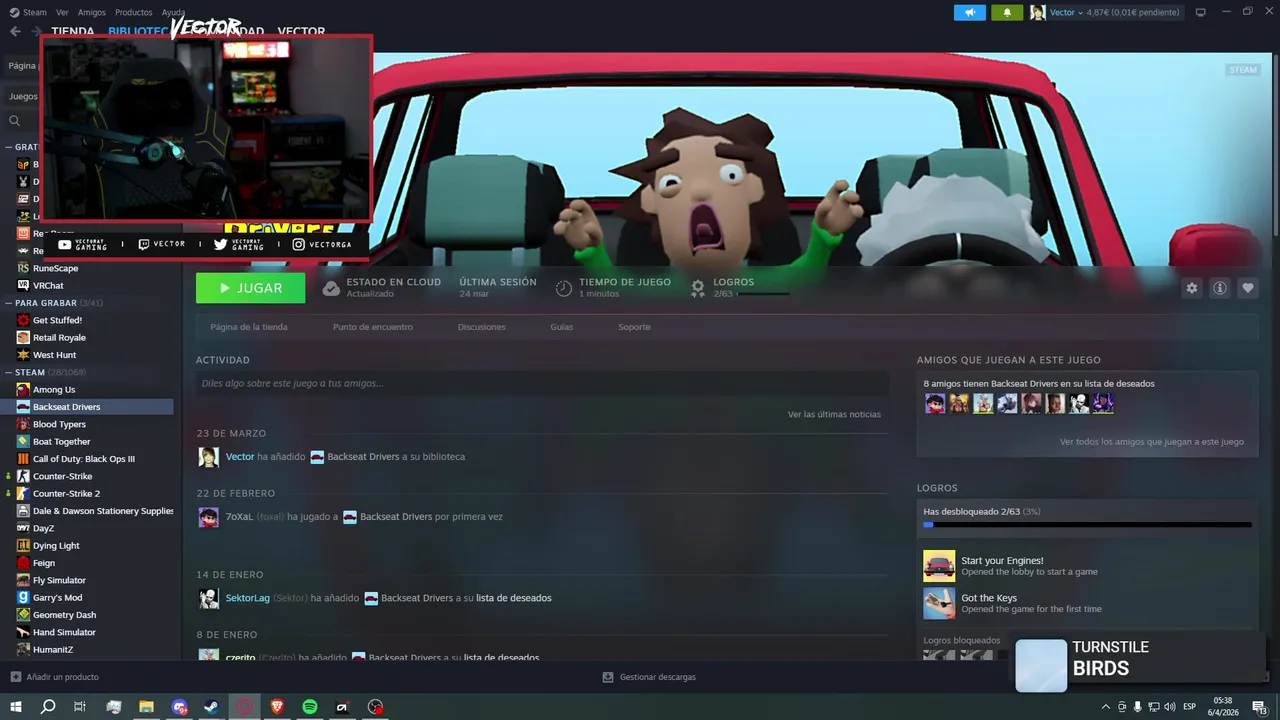
Task: Click Gestionar descargas
Action: click(658, 677)
